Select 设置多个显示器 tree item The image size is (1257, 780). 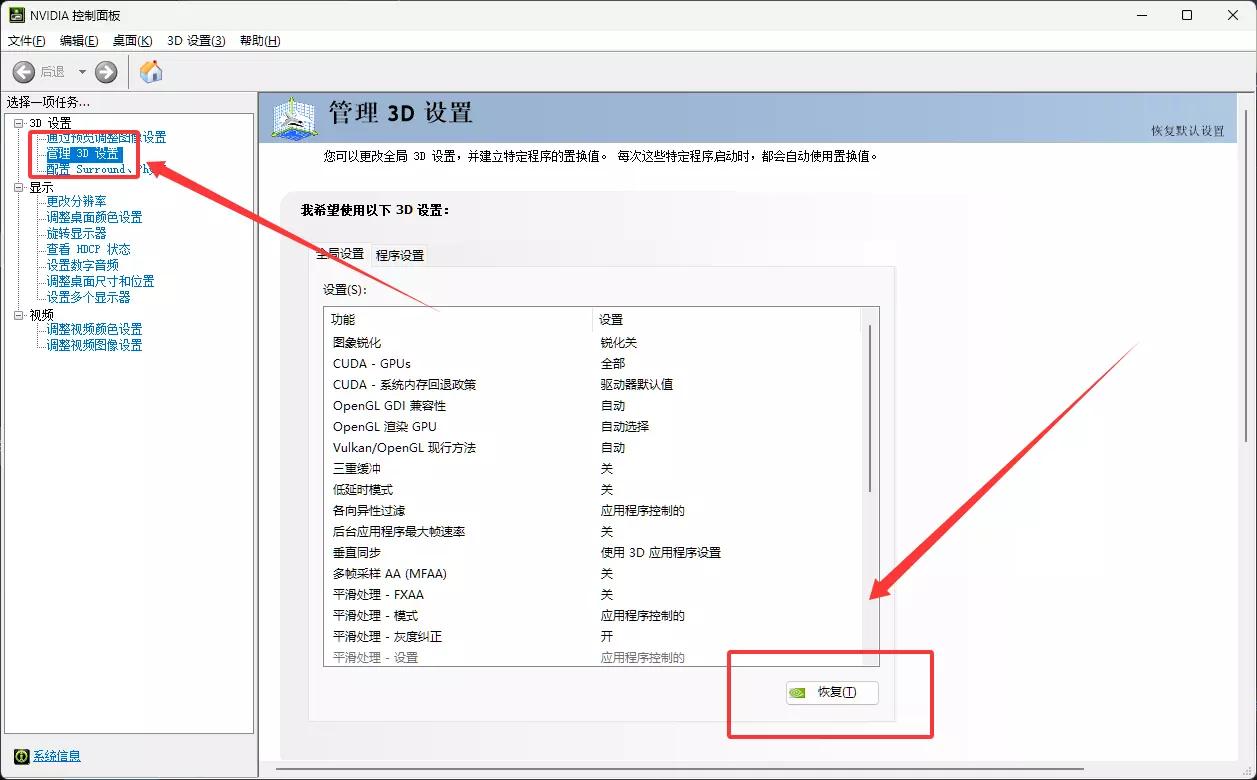click(88, 298)
